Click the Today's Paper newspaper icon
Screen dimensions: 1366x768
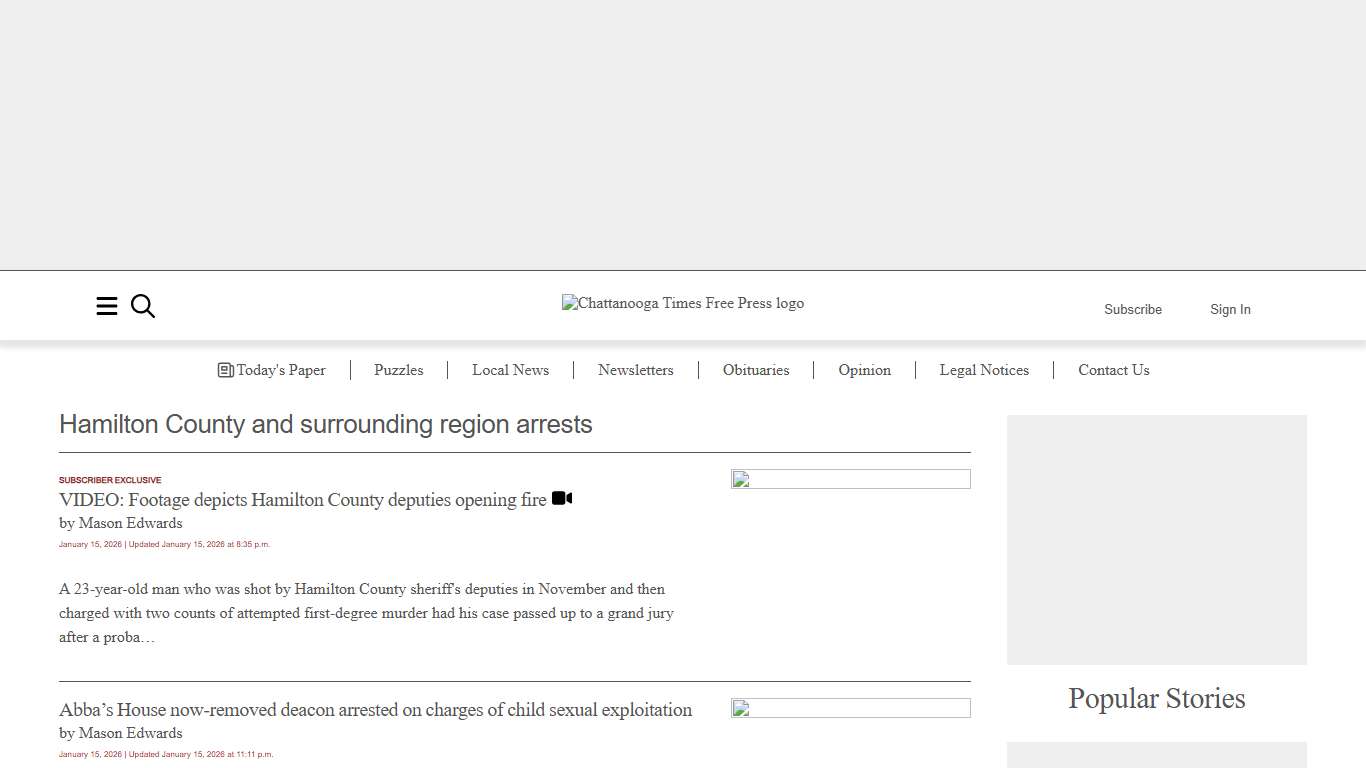click(225, 370)
